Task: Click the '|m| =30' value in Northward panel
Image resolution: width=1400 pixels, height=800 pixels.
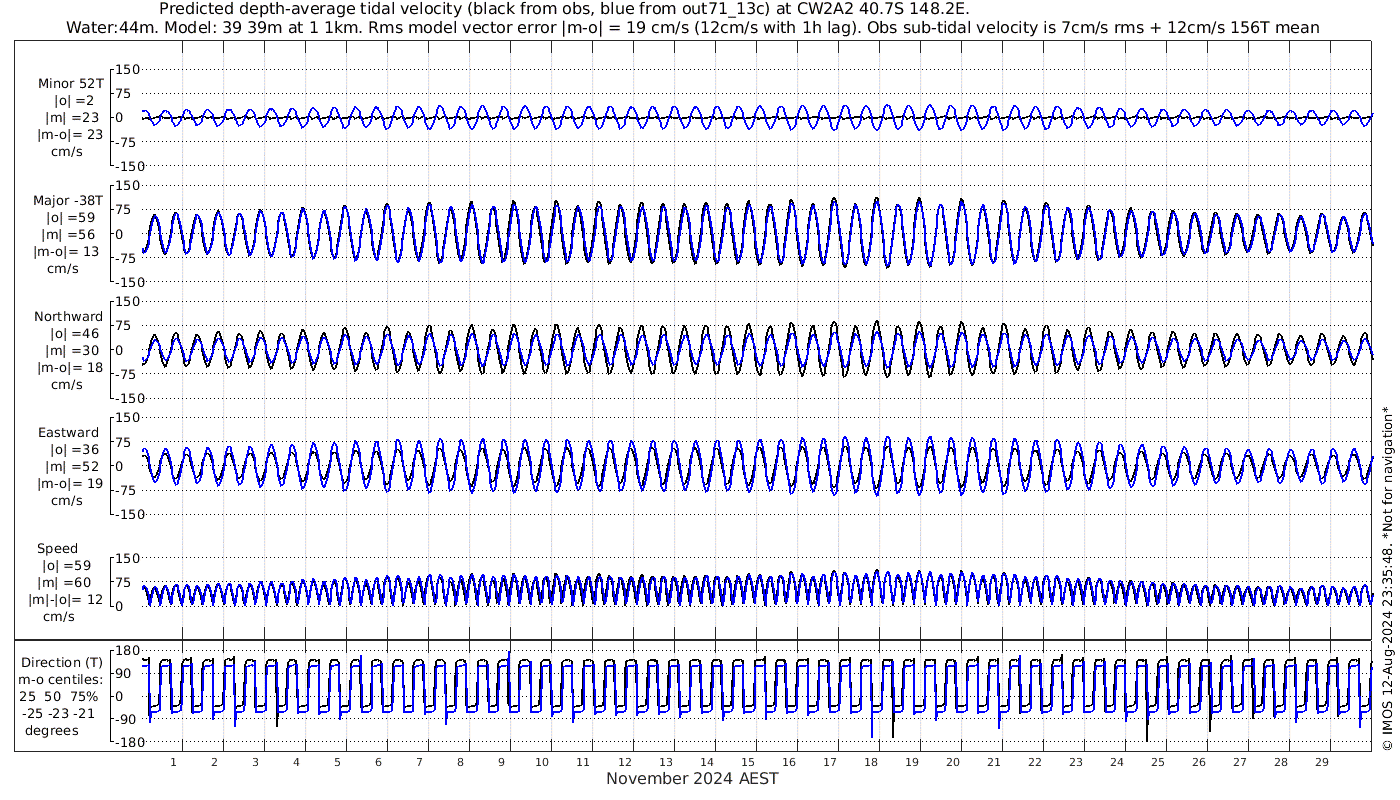Action: click(71, 351)
